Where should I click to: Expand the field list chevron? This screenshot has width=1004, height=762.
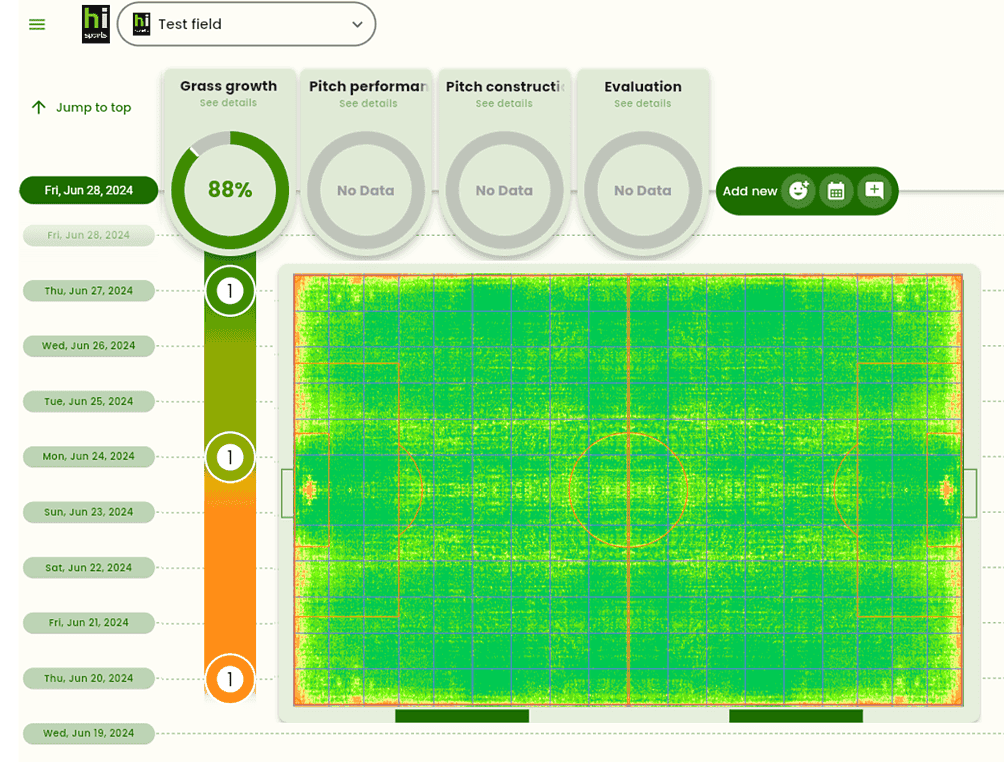357,25
